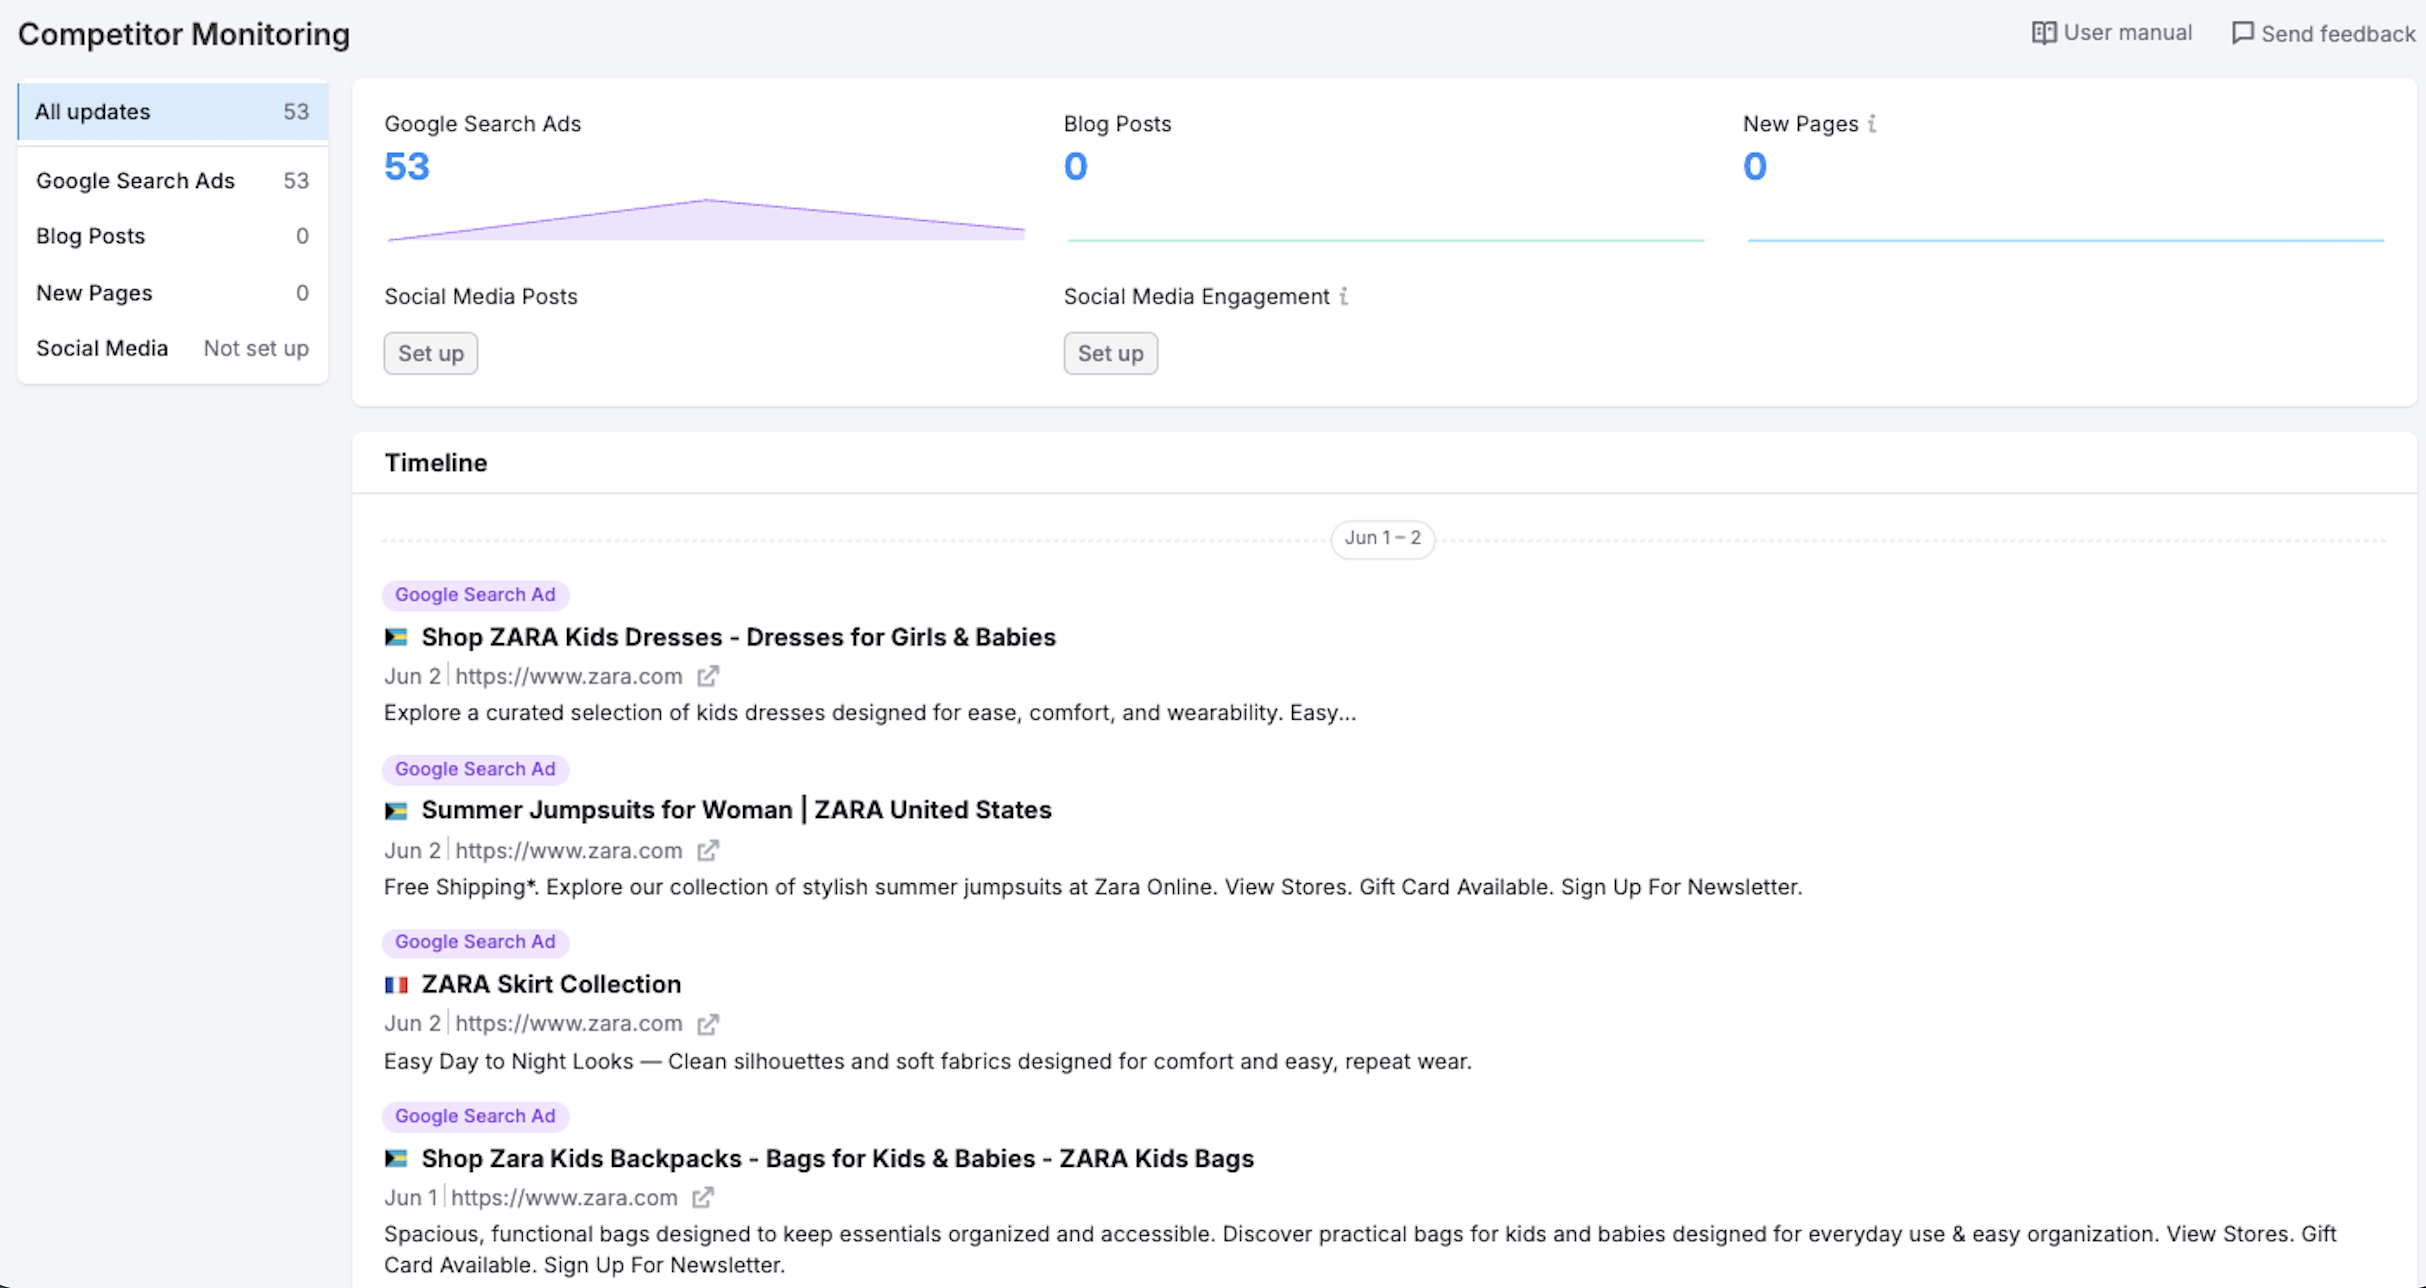Open Summer Jumpsuits for Woman ad title
2426x1288 pixels.
coord(736,810)
